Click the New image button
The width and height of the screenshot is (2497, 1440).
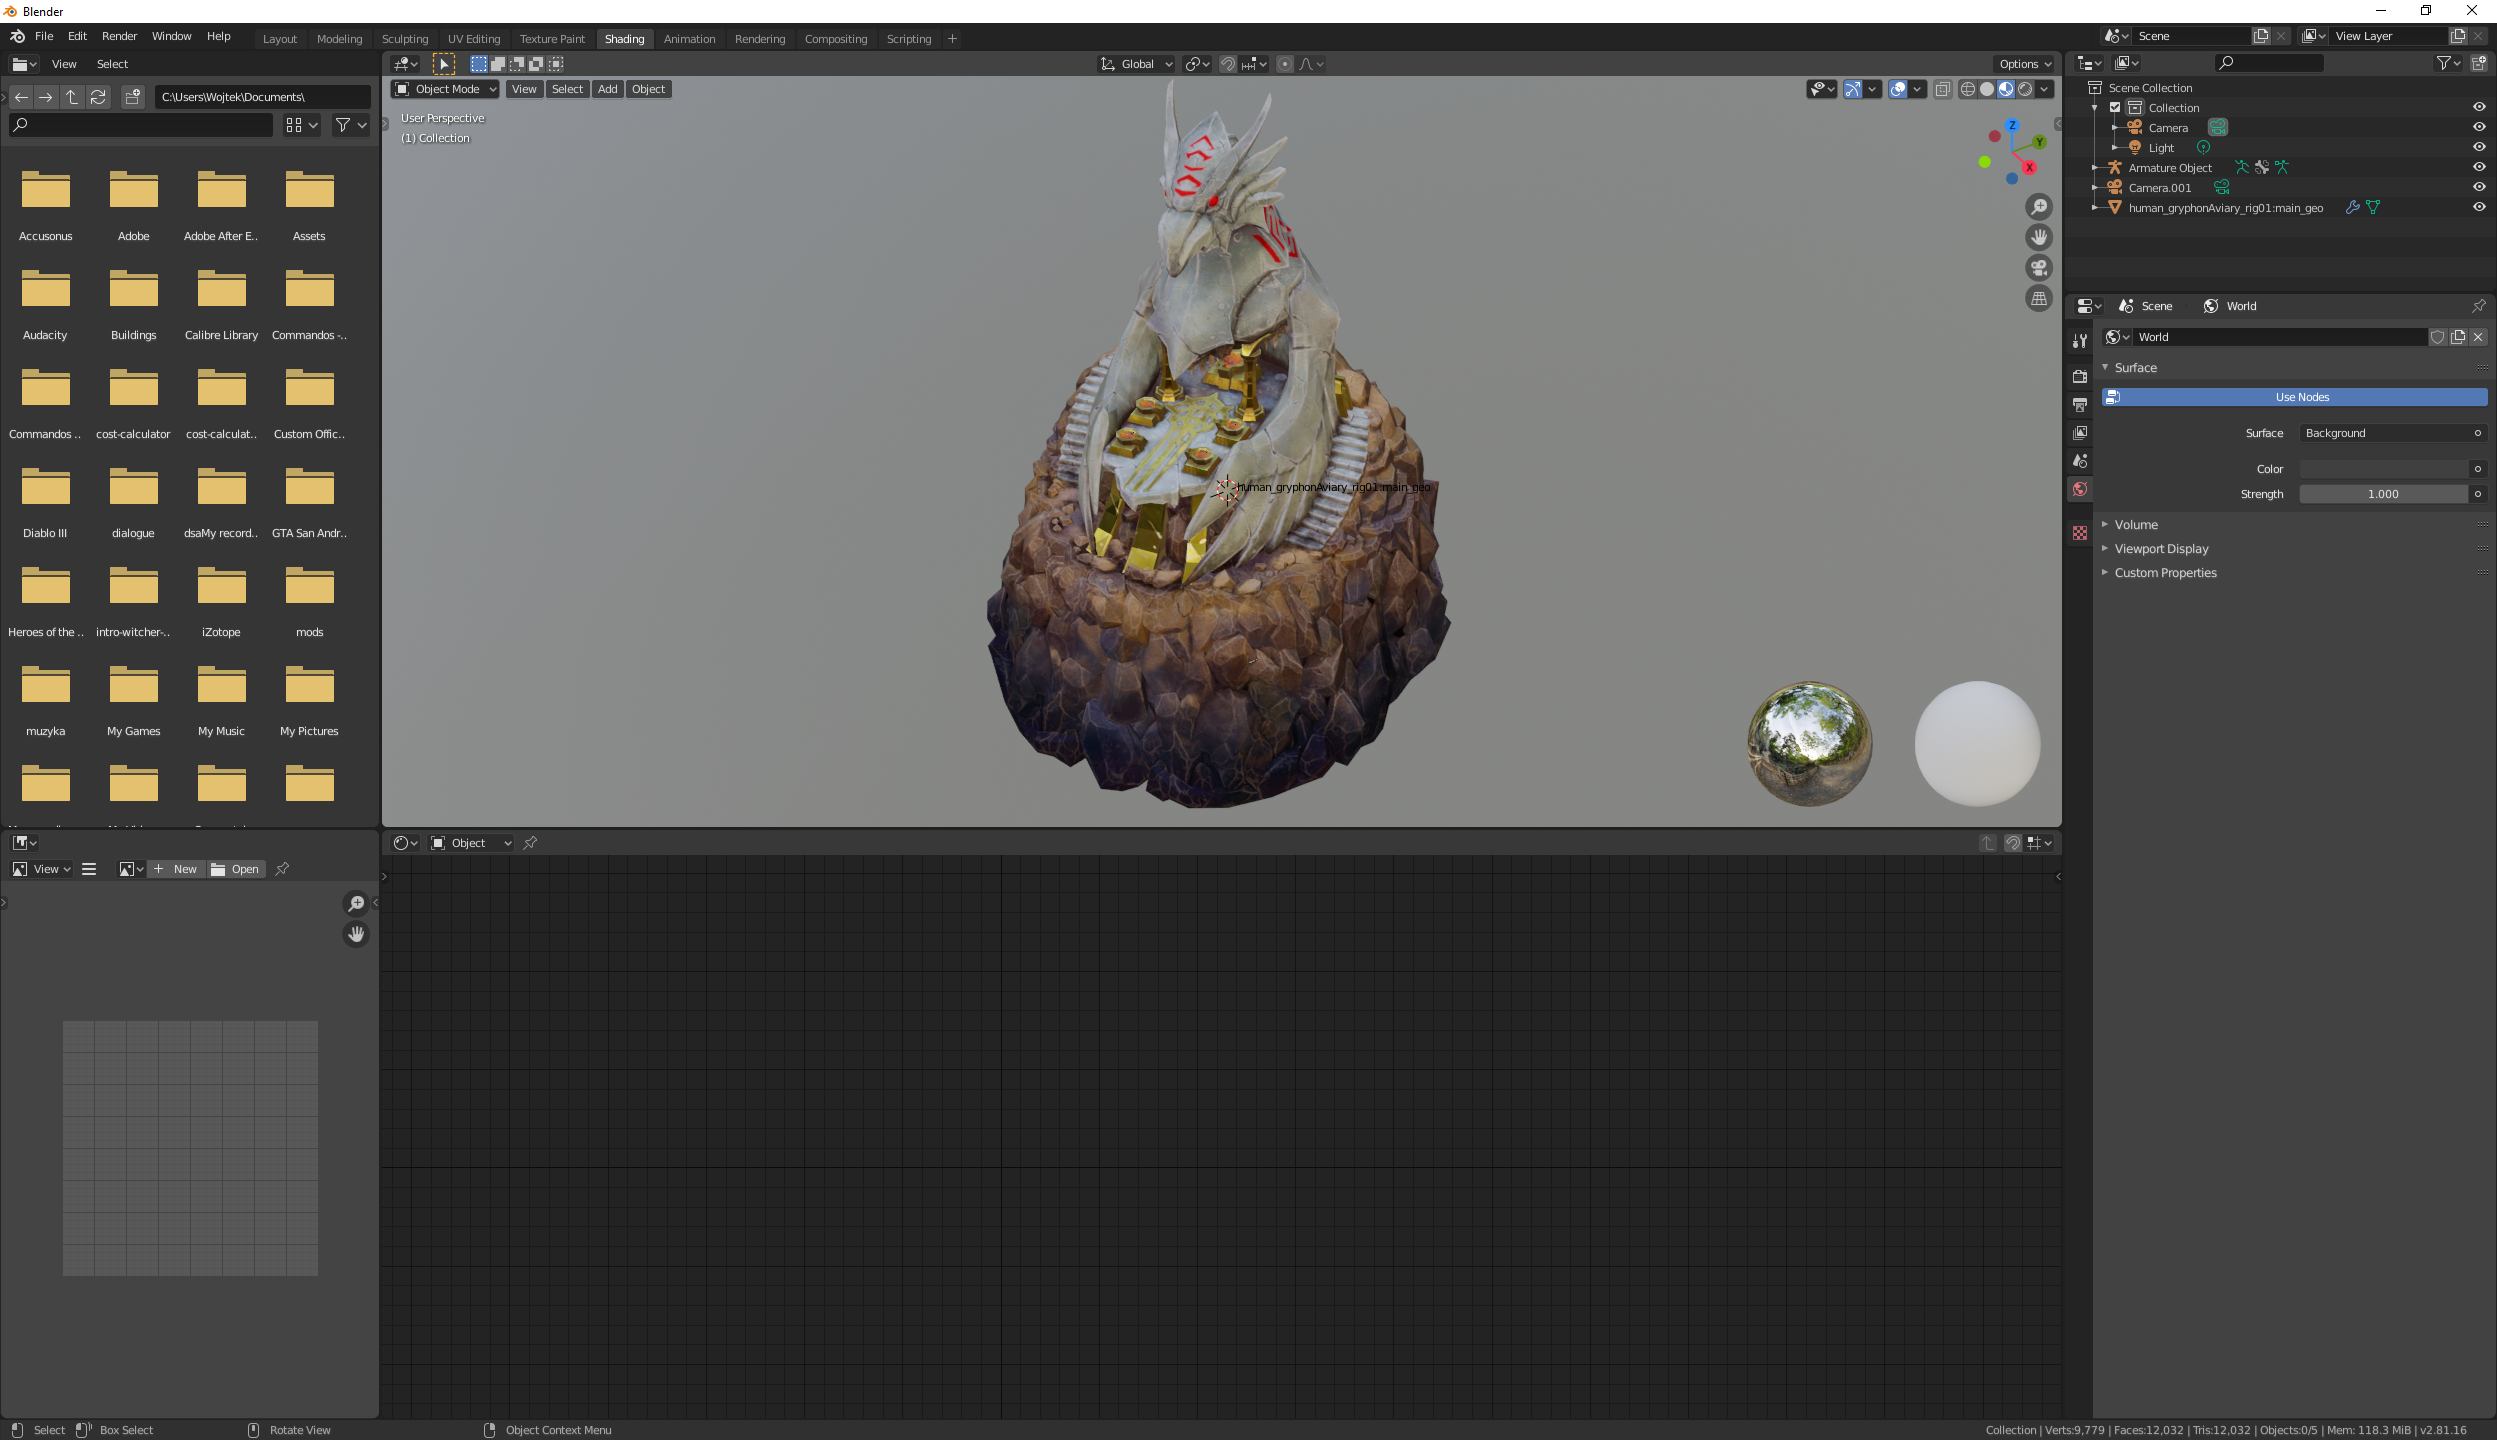tap(176, 869)
